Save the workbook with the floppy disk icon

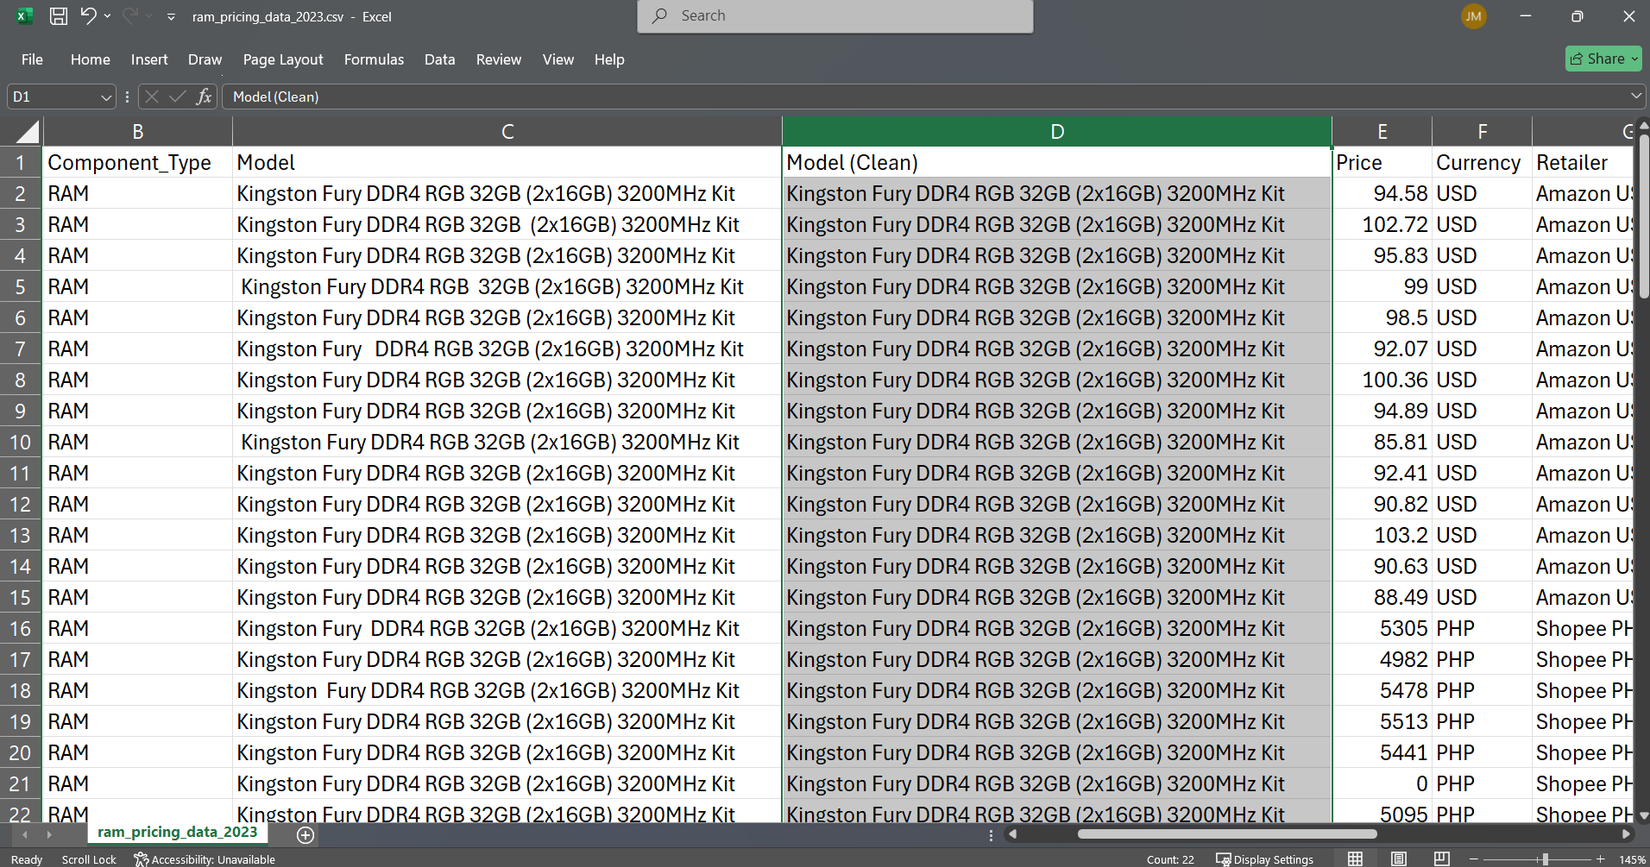pos(58,16)
